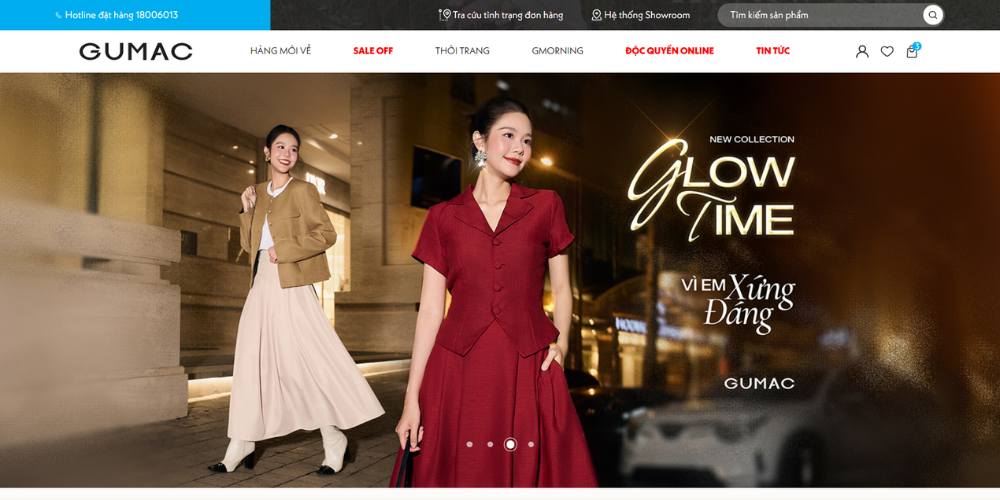Open the SALE OFF menu
The image size is (1000, 500).
(x=373, y=51)
